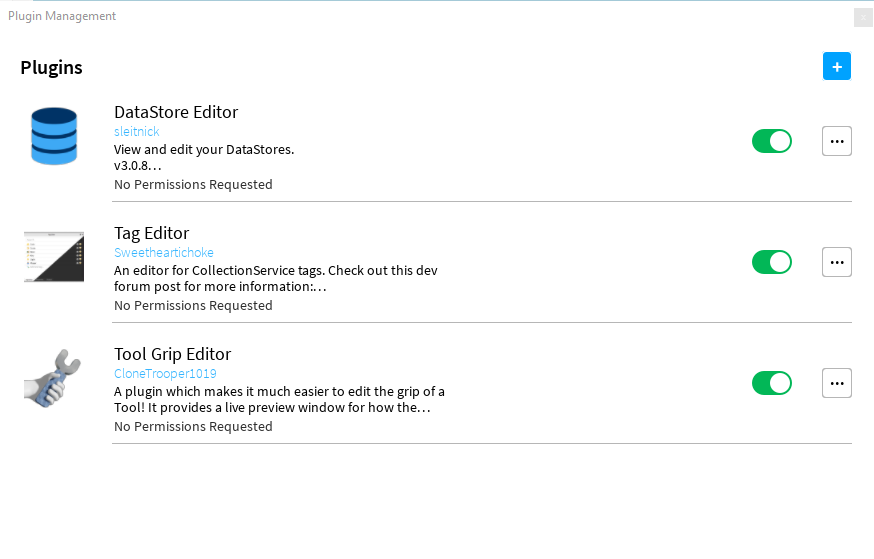Screen dimensions: 874x559
Task: Open the Tool Grip Editor three-dots menu
Action: click(837, 383)
